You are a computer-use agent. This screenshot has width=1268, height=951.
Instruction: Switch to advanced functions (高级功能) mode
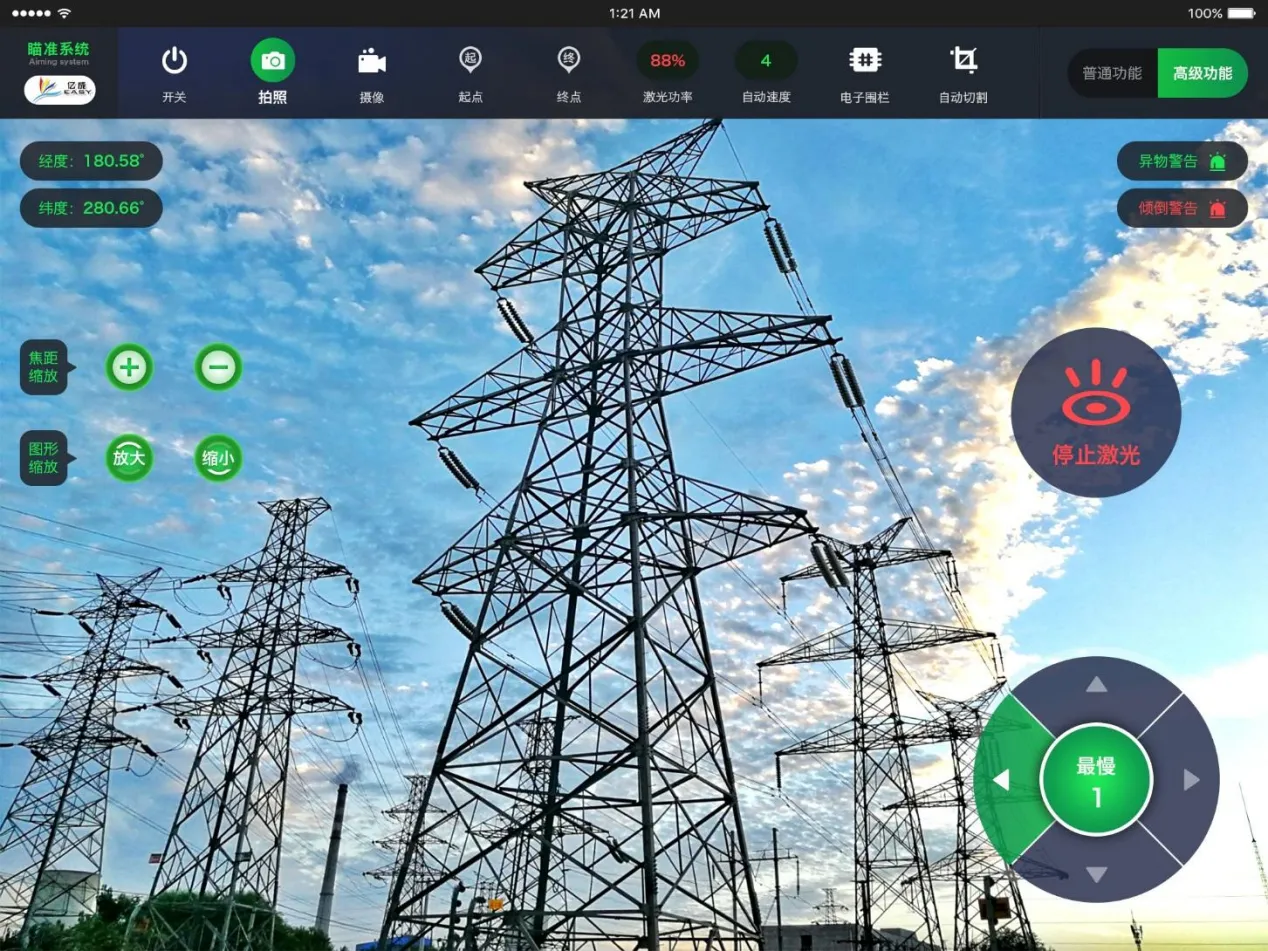[1202, 74]
